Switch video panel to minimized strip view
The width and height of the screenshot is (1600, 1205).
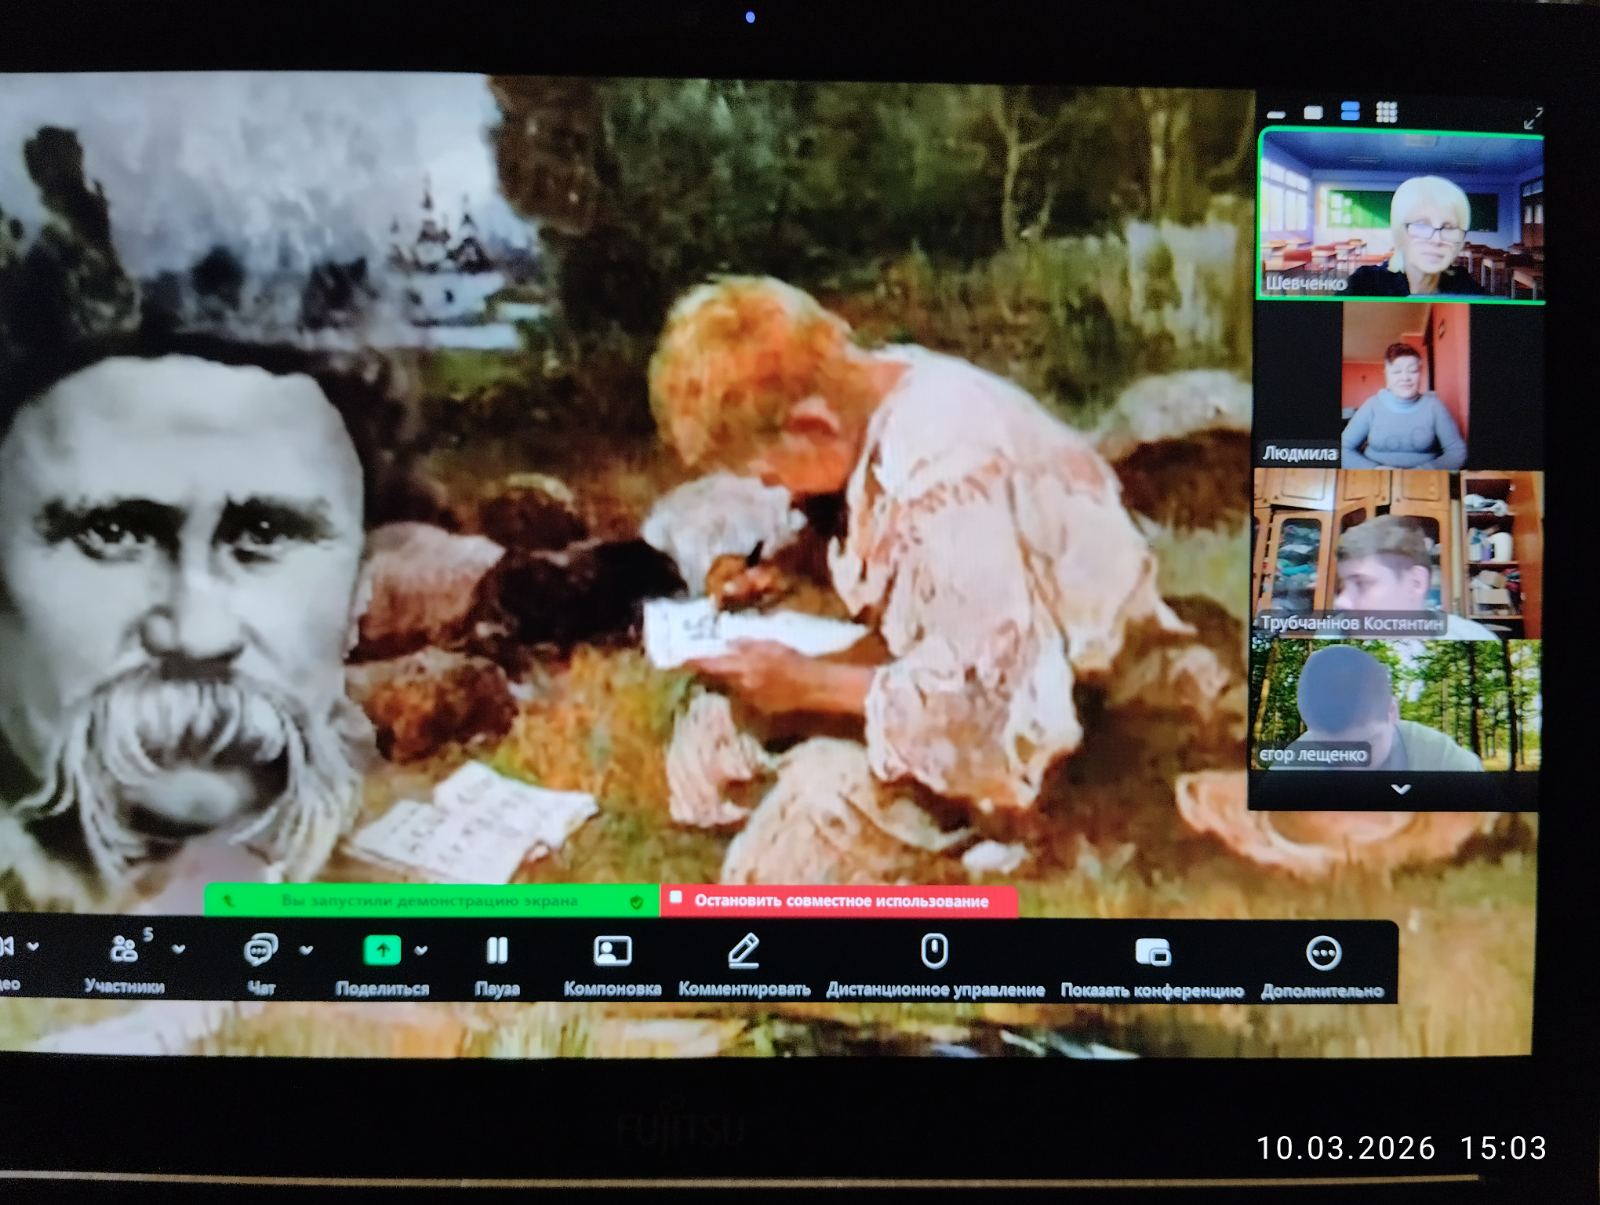(1277, 114)
